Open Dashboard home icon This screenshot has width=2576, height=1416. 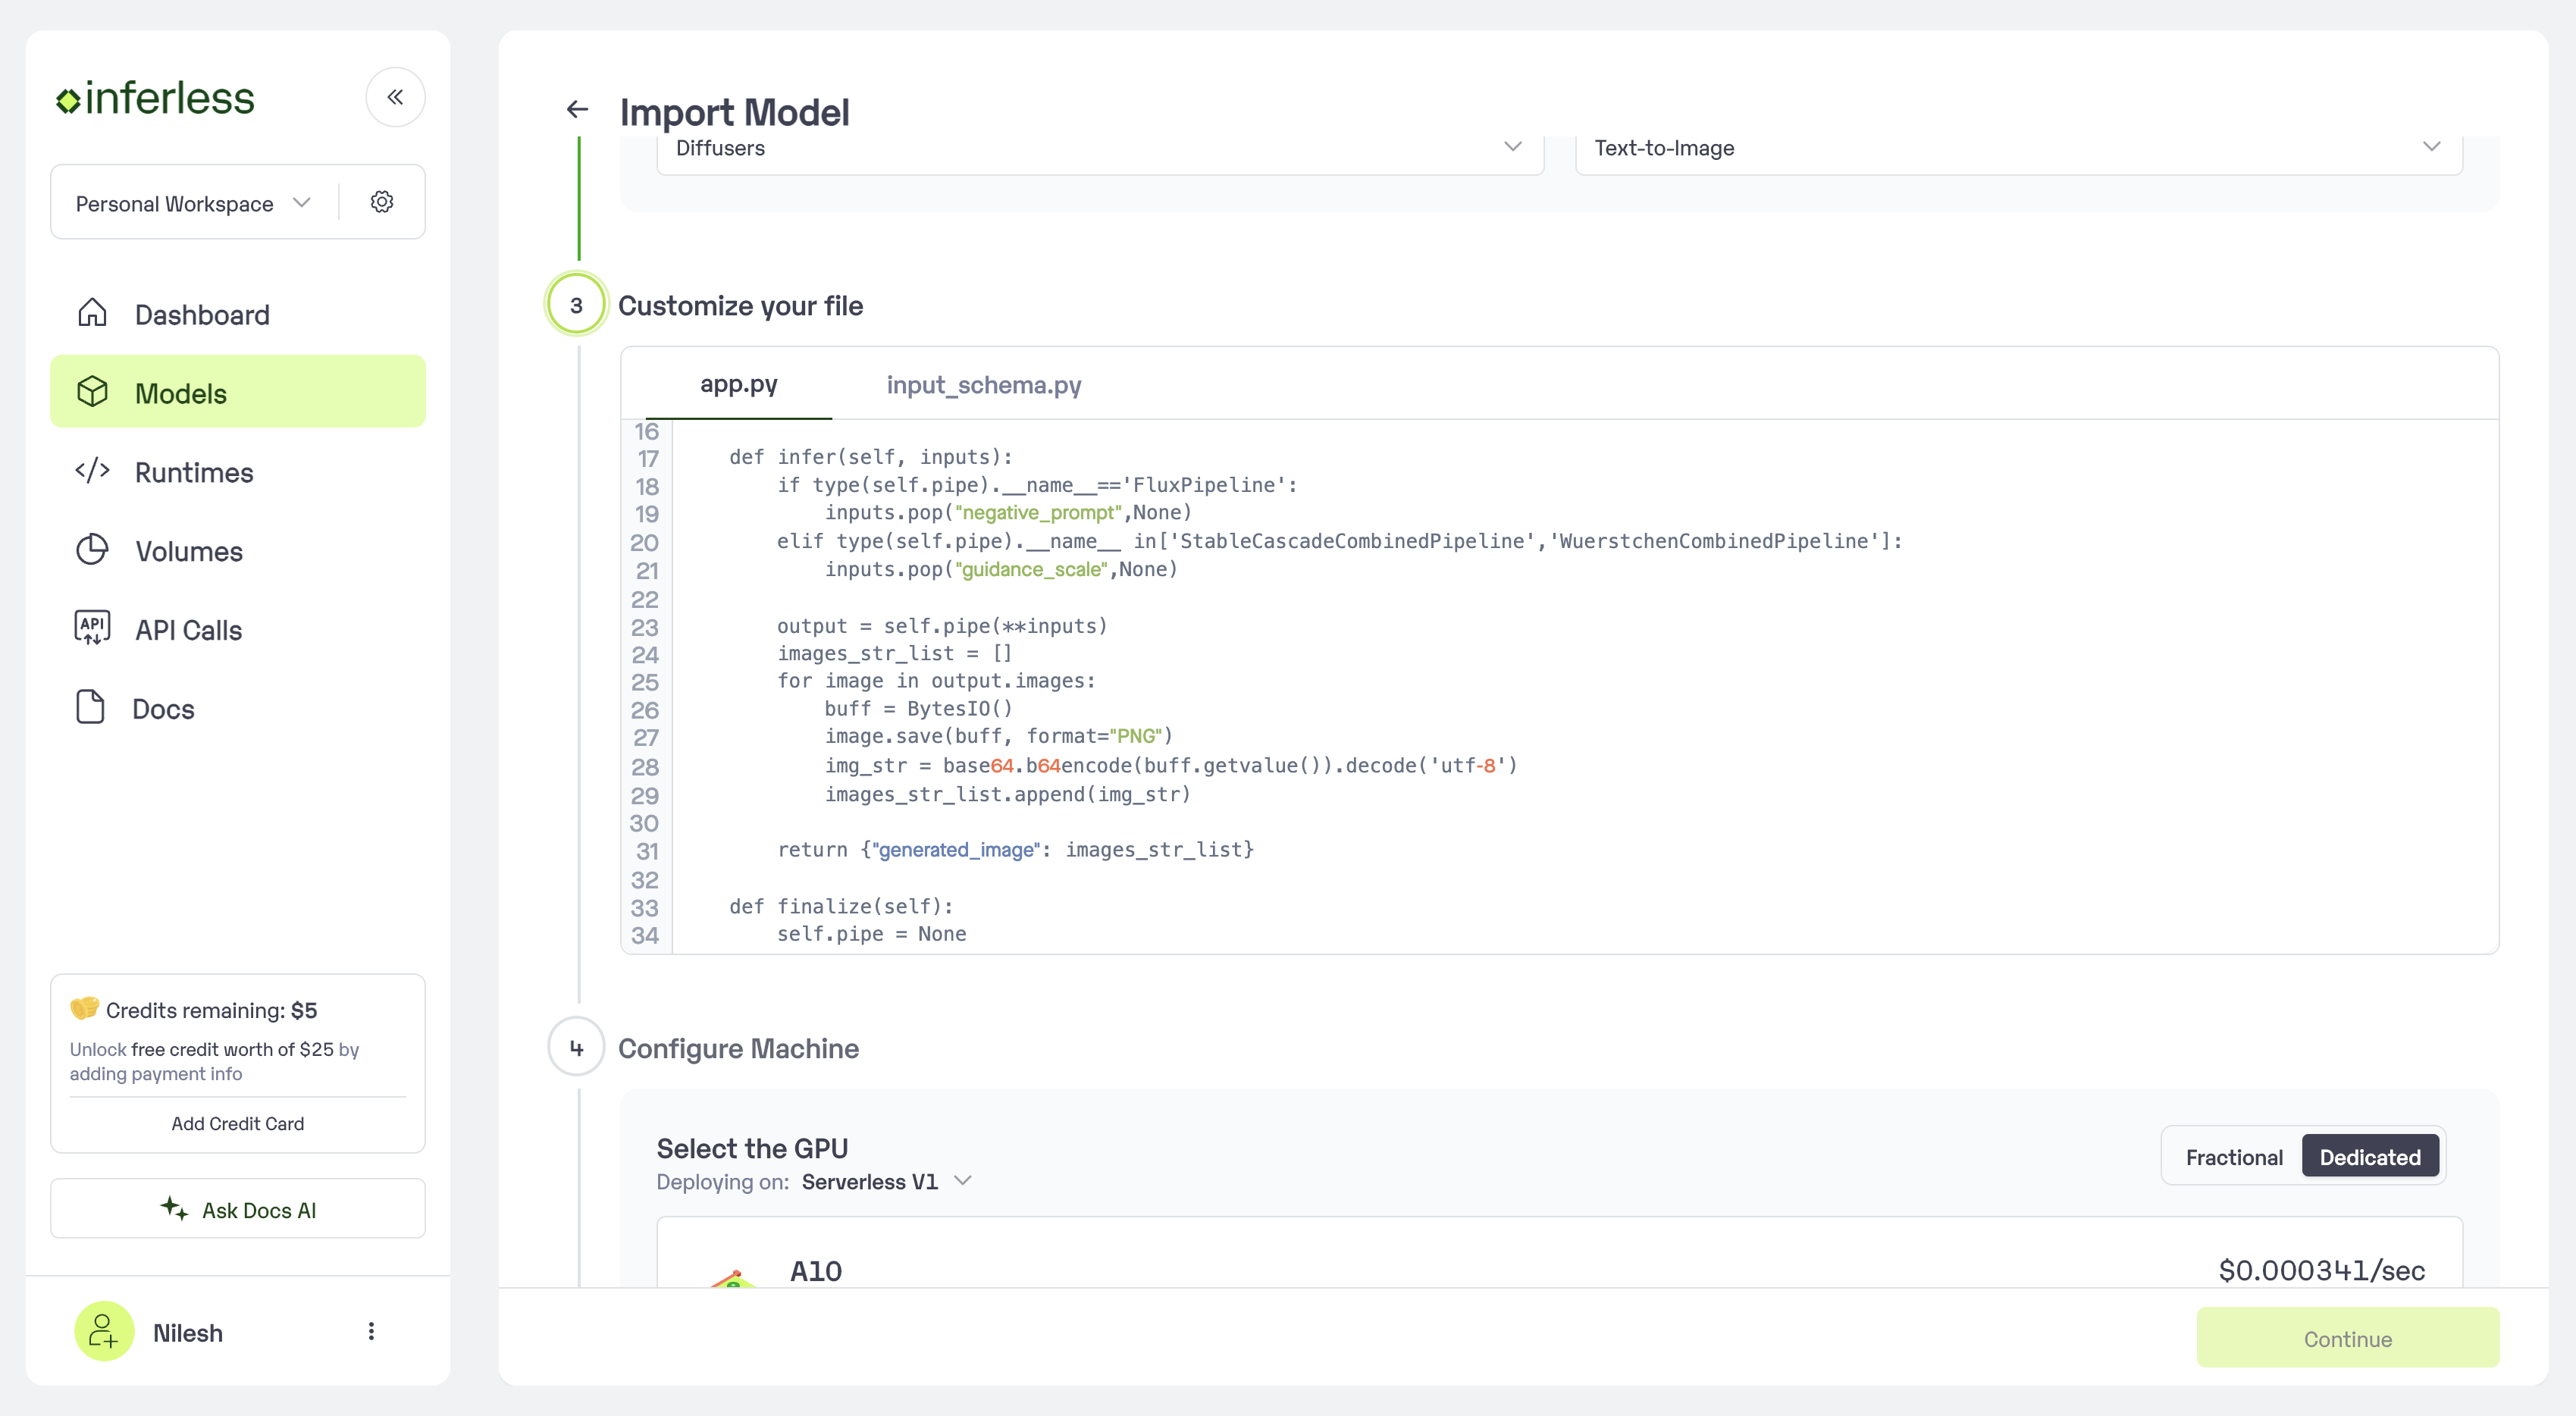pos(92,313)
